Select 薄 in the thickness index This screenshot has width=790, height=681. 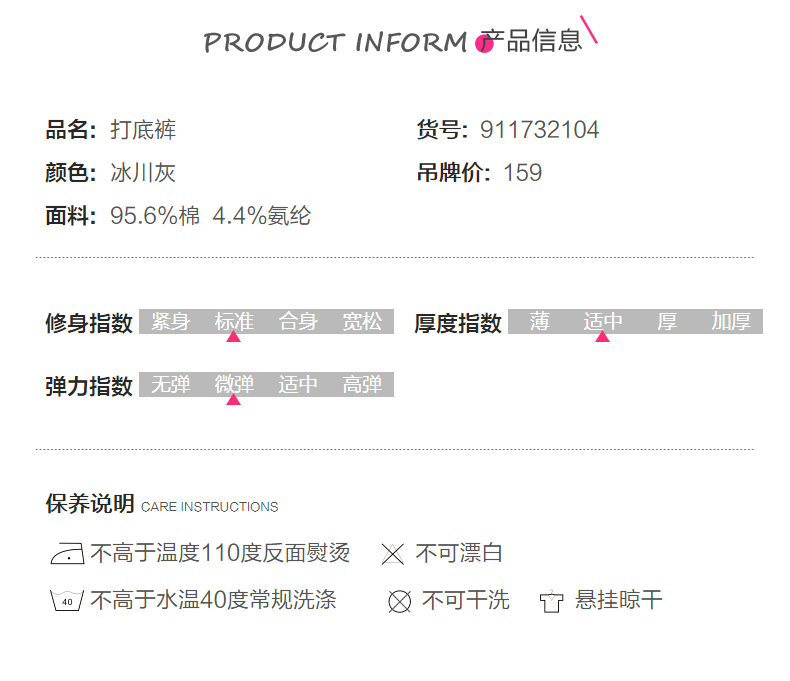tap(540, 322)
